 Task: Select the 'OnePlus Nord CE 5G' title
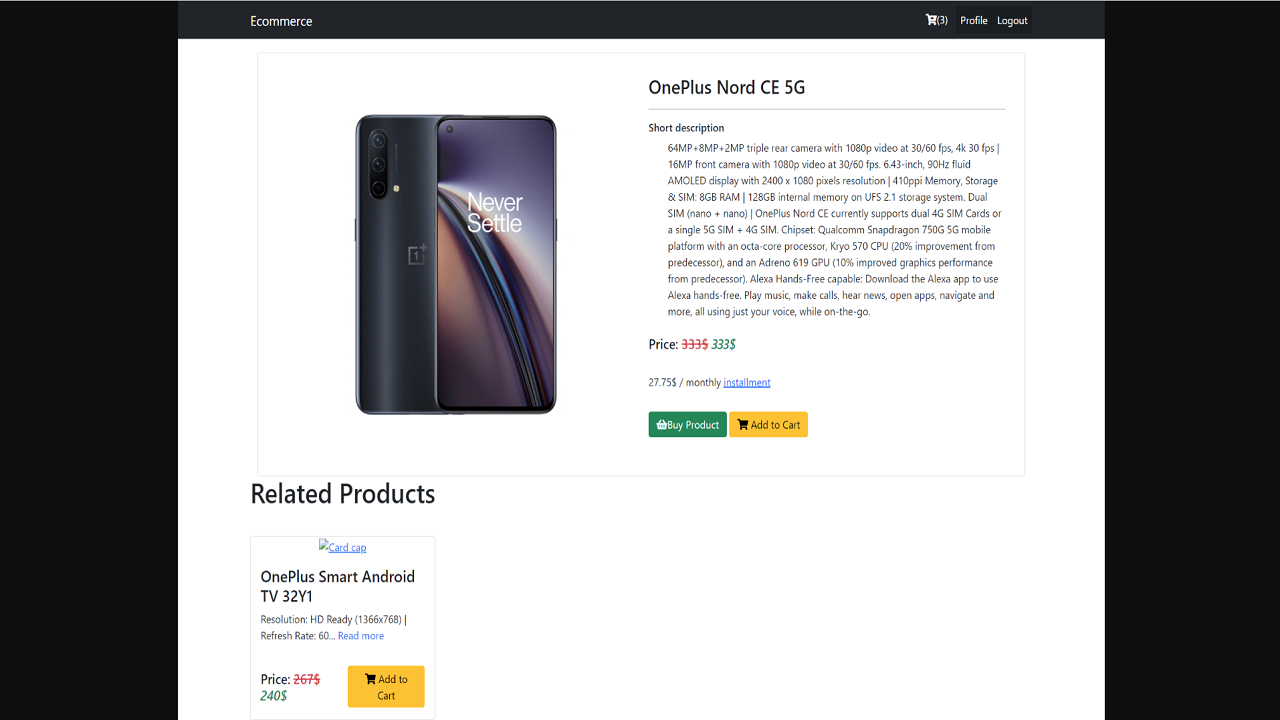(726, 87)
